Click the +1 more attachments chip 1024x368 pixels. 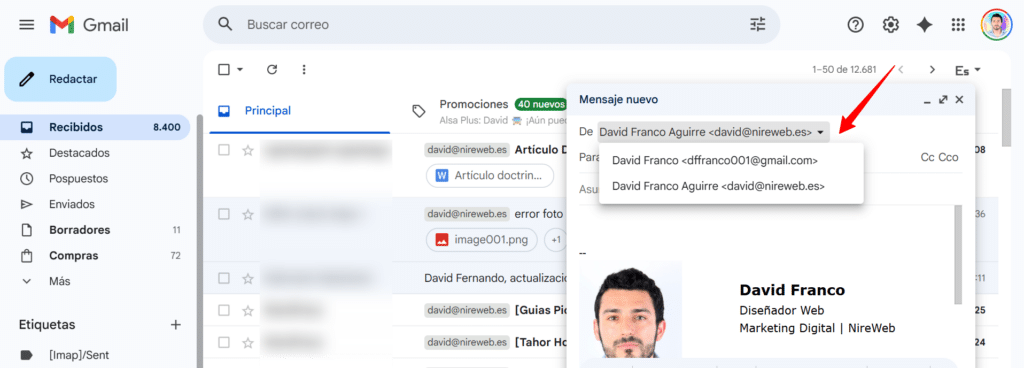pos(555,239)
